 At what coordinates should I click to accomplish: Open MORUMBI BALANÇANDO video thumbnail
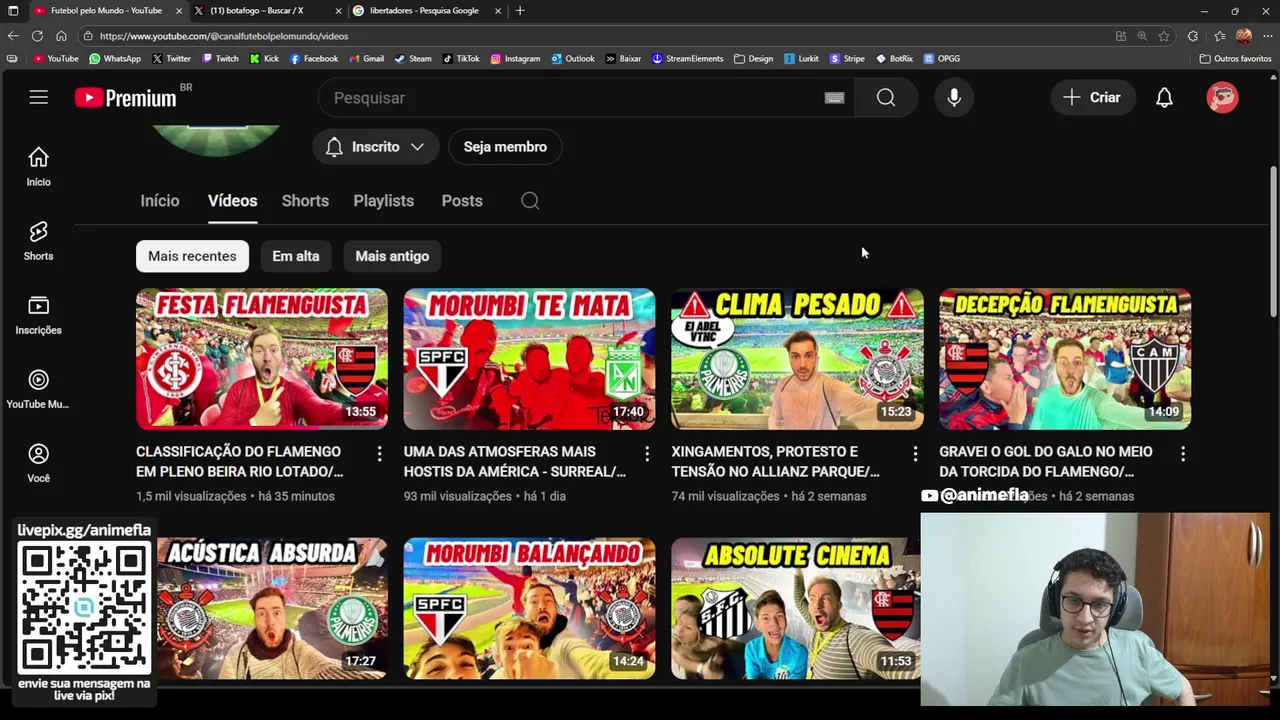pos(530,609)
